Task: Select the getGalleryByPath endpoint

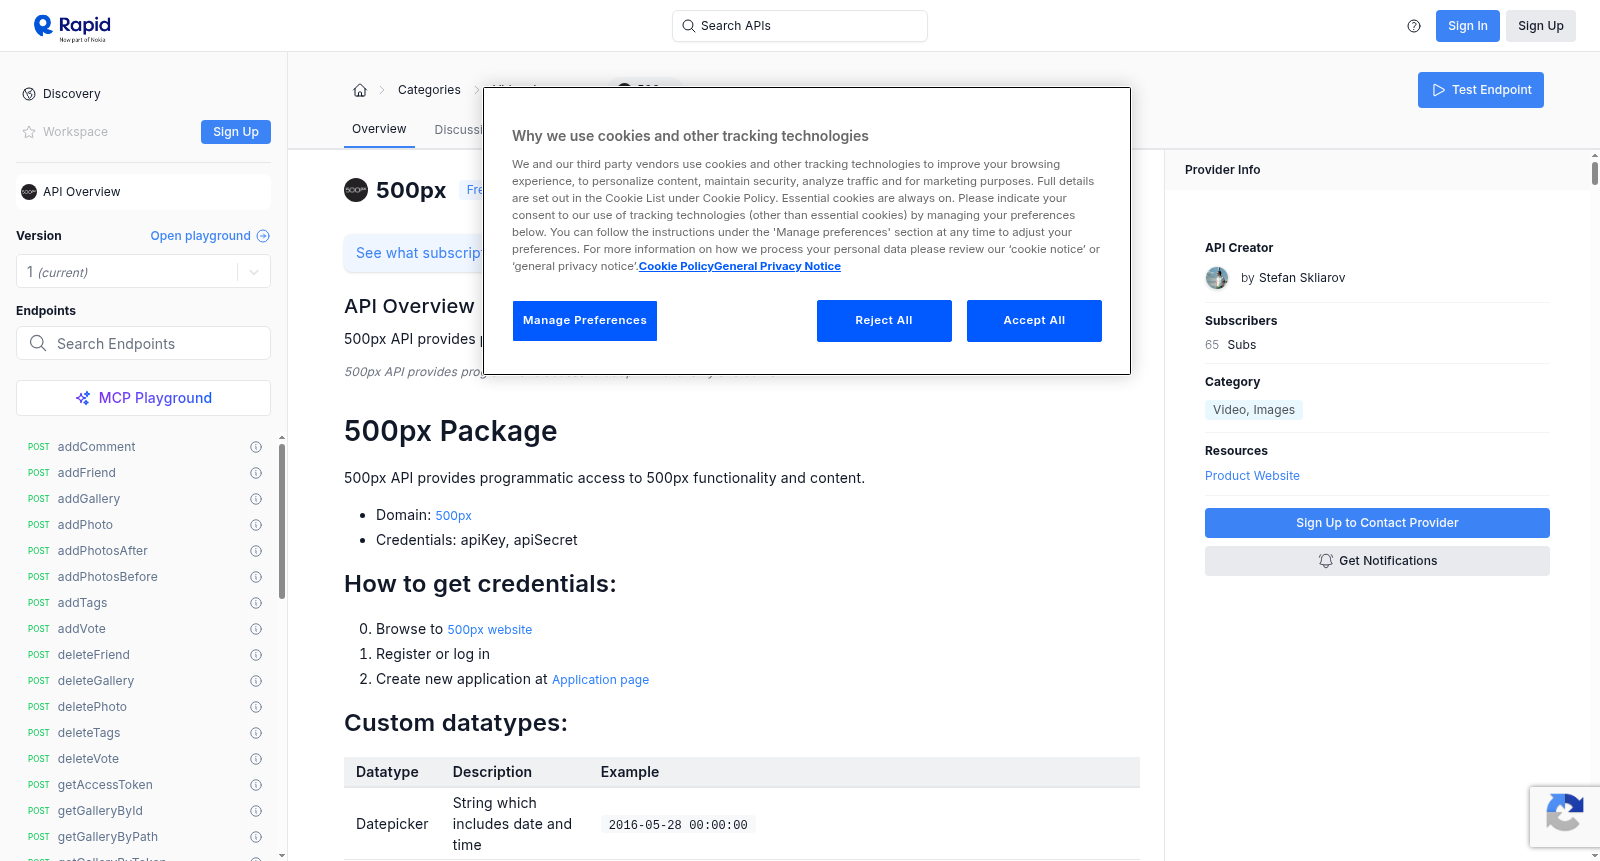Action: 108,837
